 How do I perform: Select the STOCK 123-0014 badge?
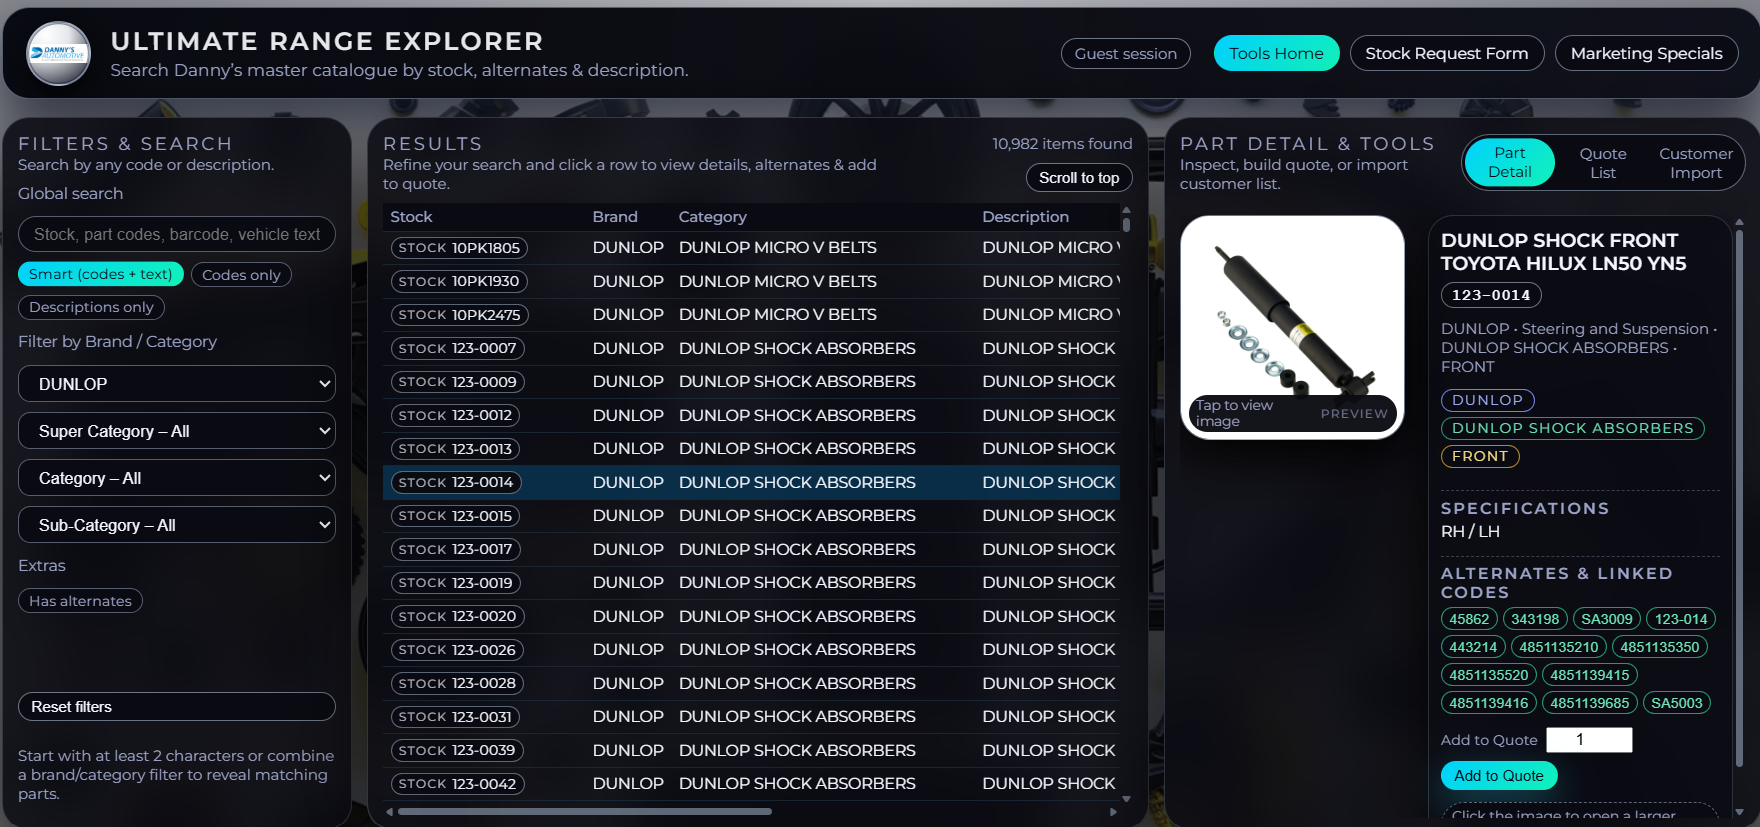(456, 482)
